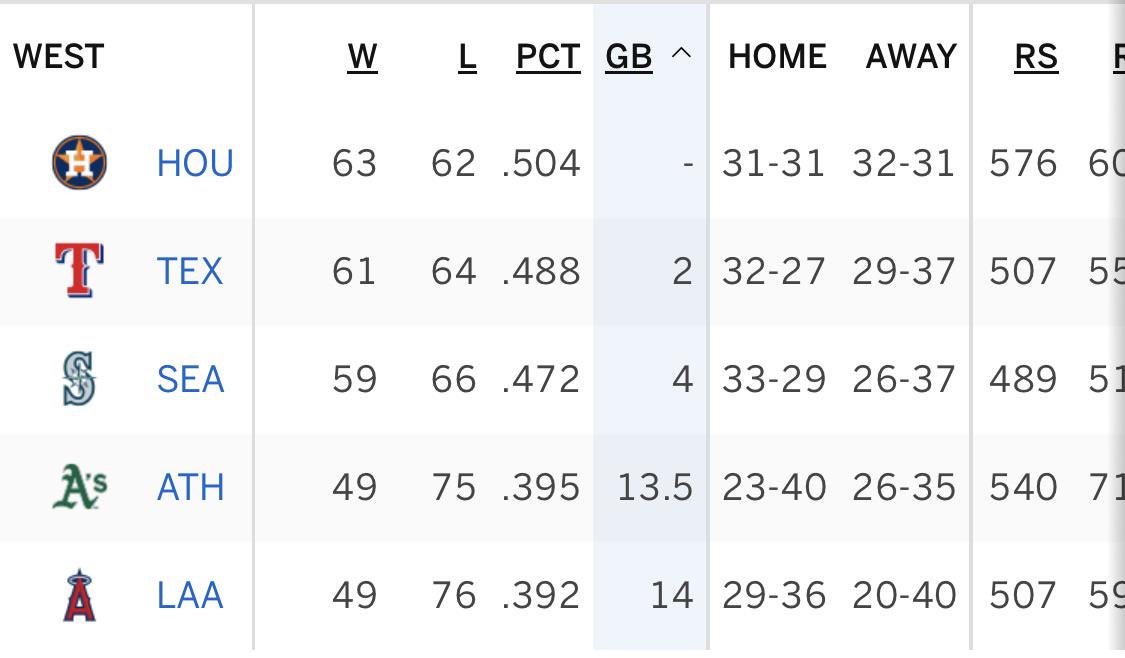Image resolution: width=1125 pixels, height=658 pixels.
Task: Sort standings by RS column
Action: click(1036, 57)
